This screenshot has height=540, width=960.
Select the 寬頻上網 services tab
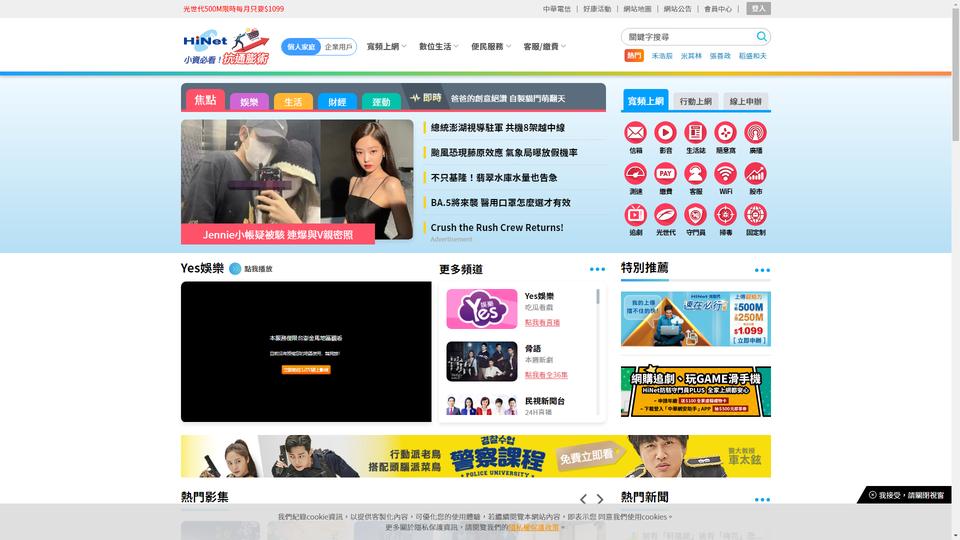click(x=646, y=100)
